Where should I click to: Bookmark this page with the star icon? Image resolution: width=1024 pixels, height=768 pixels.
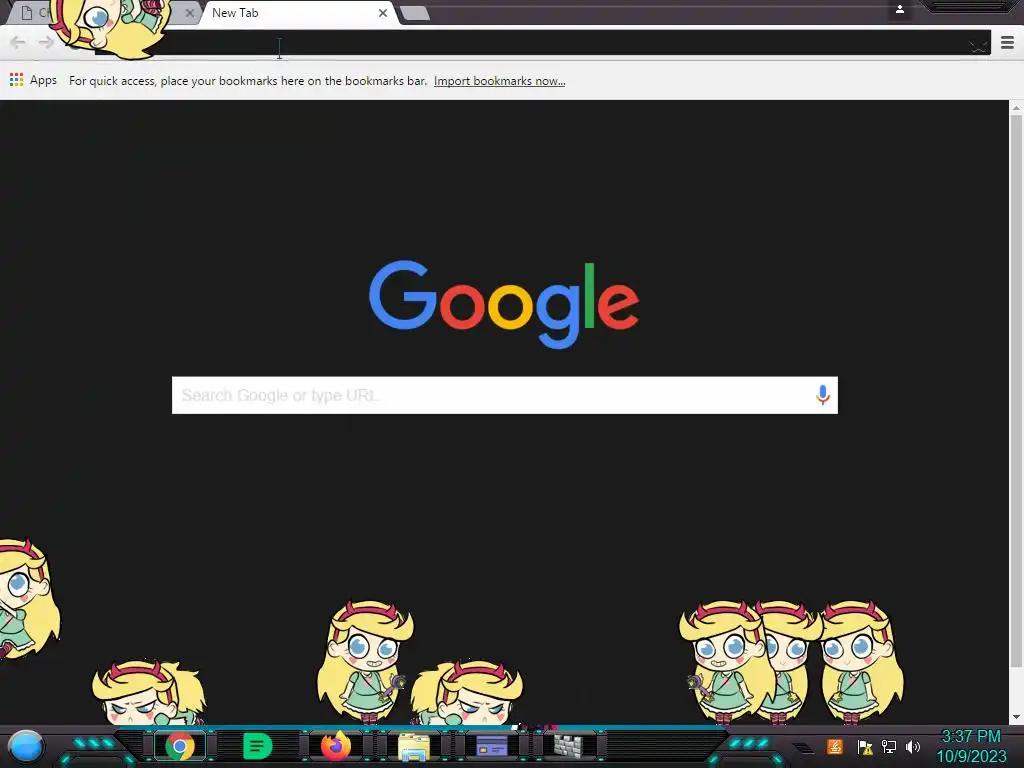pyautogui.click(x=978, y=45)
